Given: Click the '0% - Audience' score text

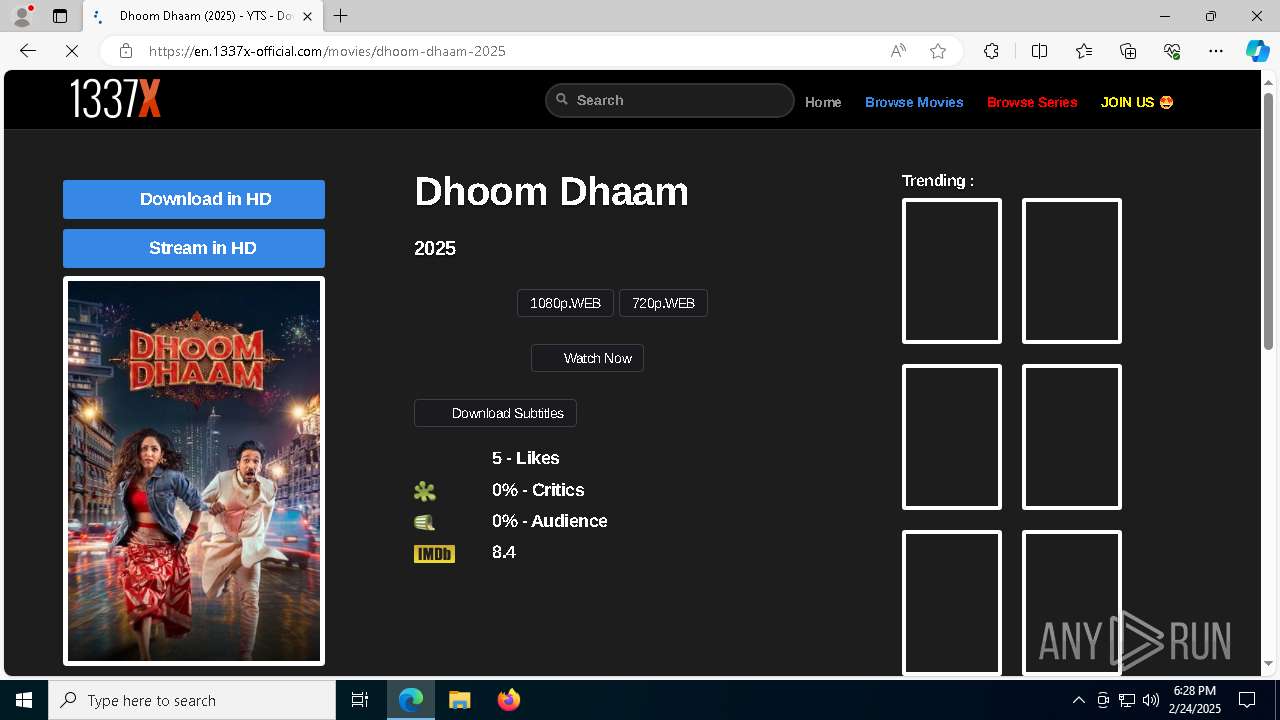Looking at the screenshot, I should point(549,521).
